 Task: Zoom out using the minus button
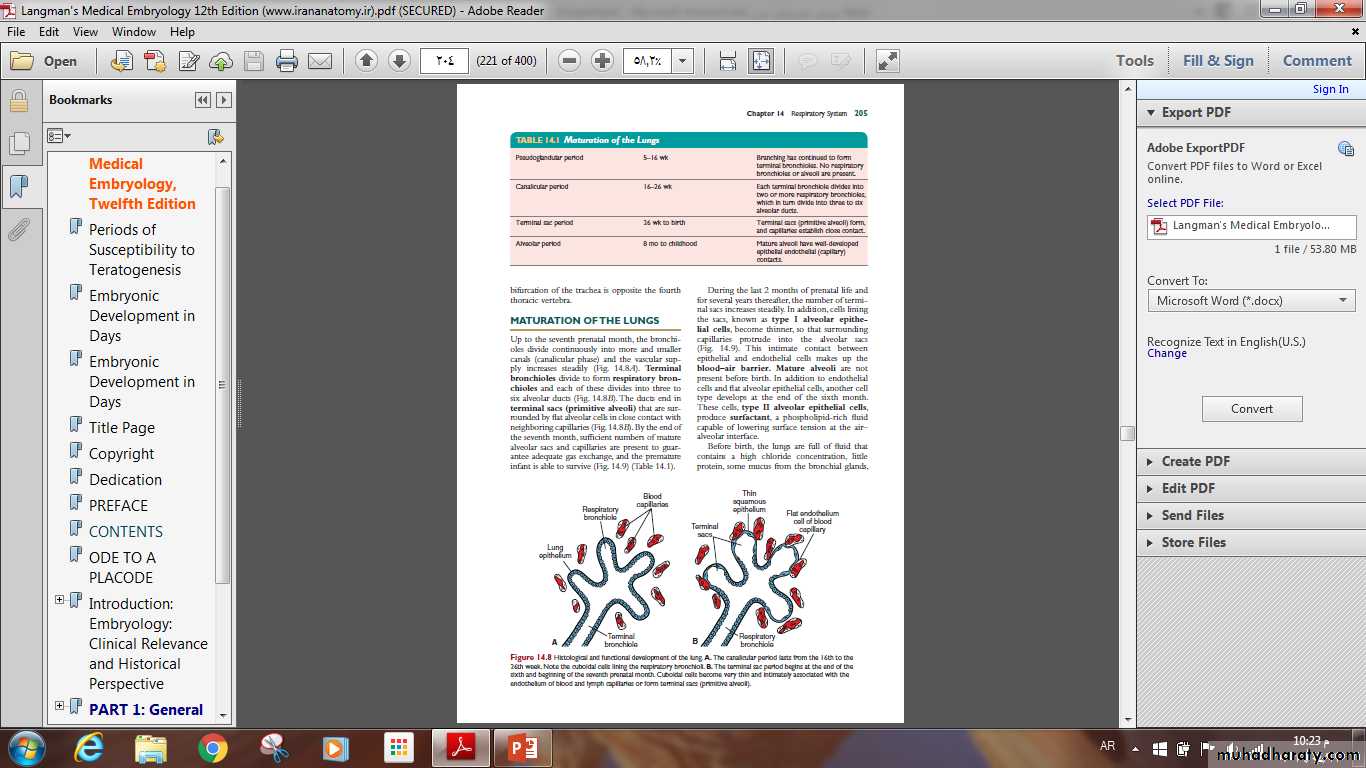click(x=569, y=61)
